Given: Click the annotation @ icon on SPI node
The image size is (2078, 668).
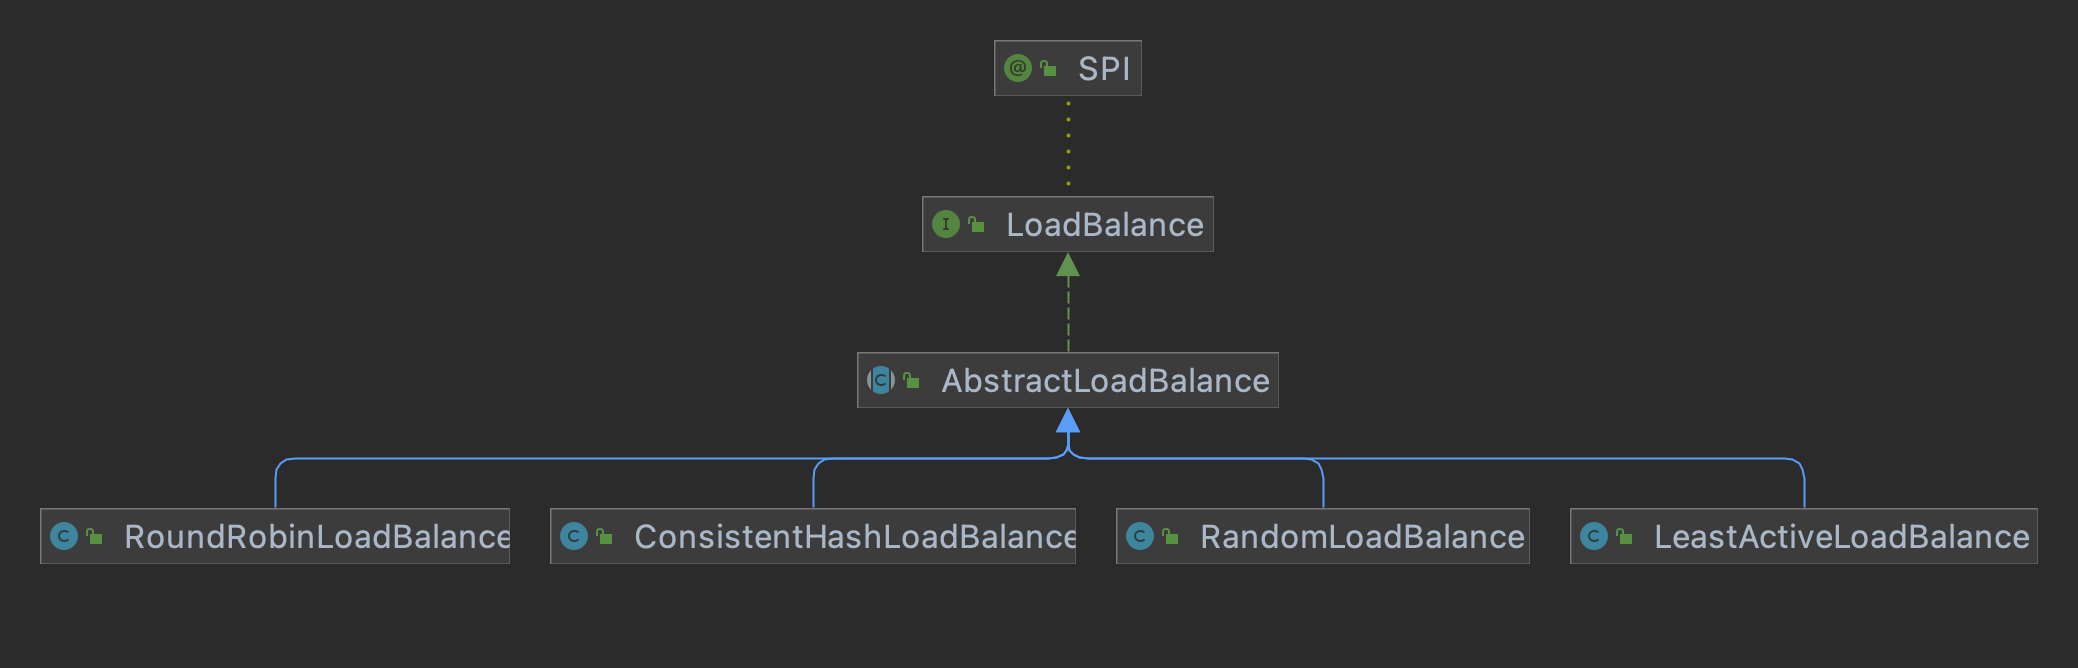Looking at the screenshot, I should pos(1017,68).
